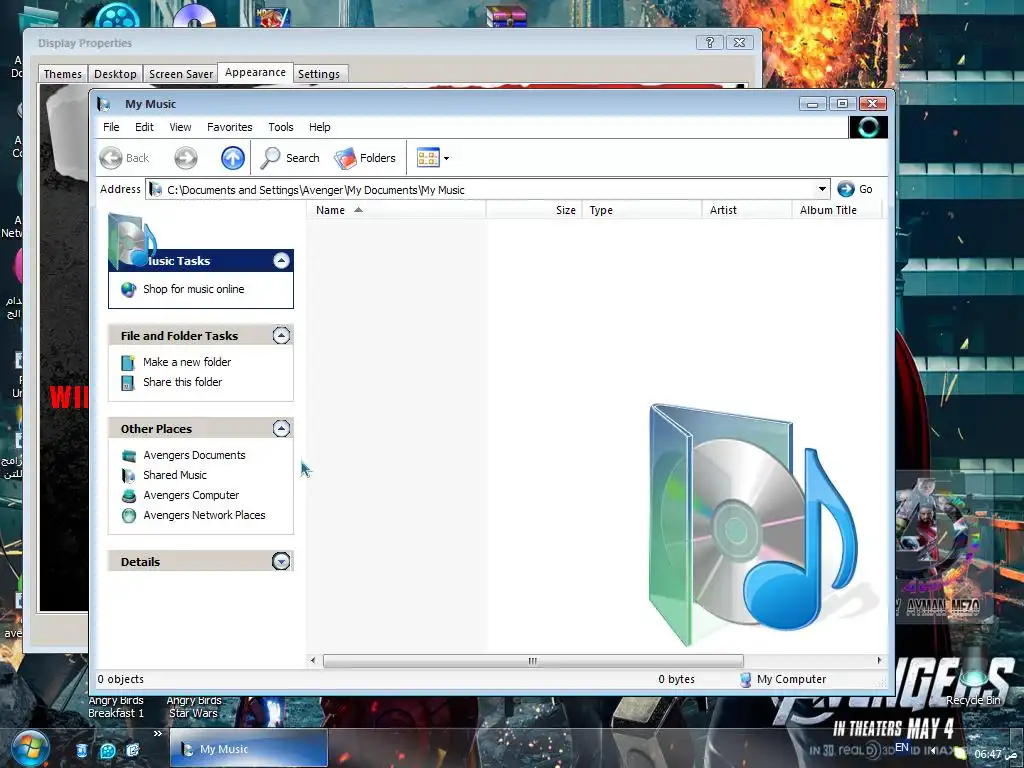Collapse File and Folder Tasks panel
Viewport: 1024px width, 768px height.
point(281,336)
